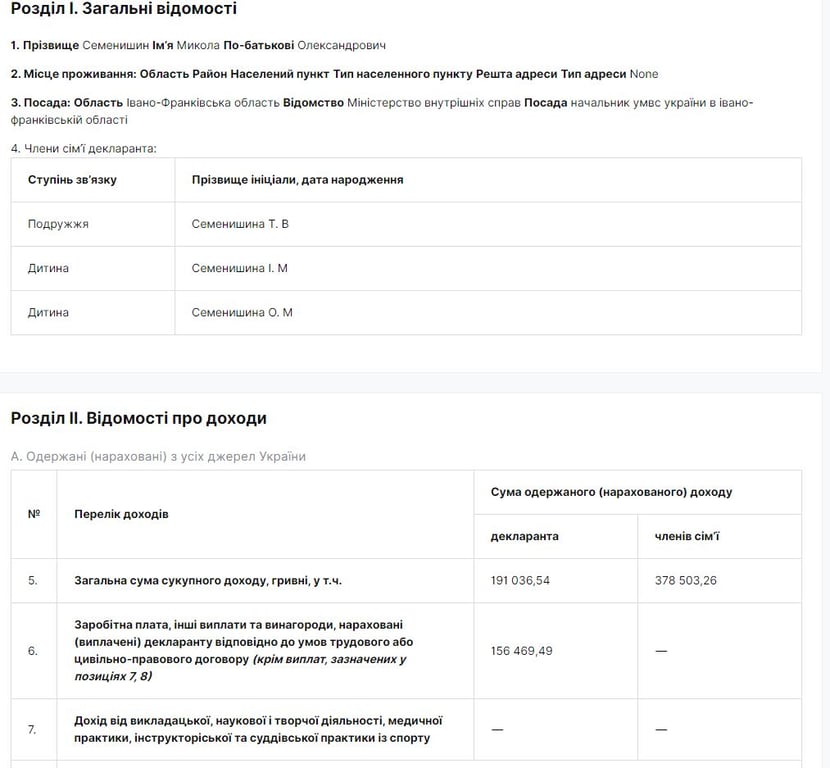Click 'Міністерство внутрішніх справ' text
Screen dimensions: 830x768
click(433, 103)
